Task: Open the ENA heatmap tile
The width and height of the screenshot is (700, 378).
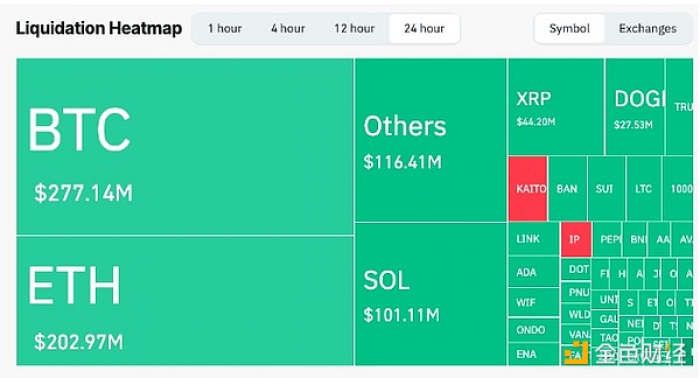Action: [533, 354]
